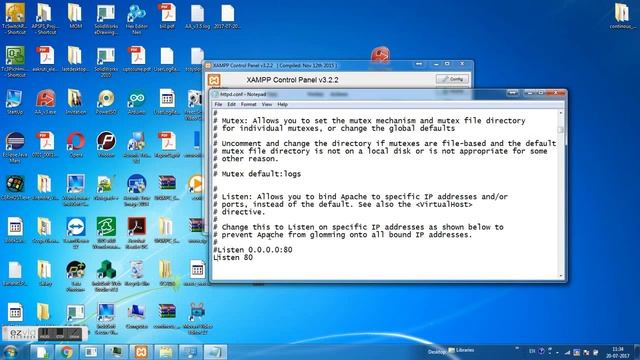The width and height of the screenshot is (640, 360).
Task: Select the green SolidEdit Web Studio cubes icon
Action: 106,276
